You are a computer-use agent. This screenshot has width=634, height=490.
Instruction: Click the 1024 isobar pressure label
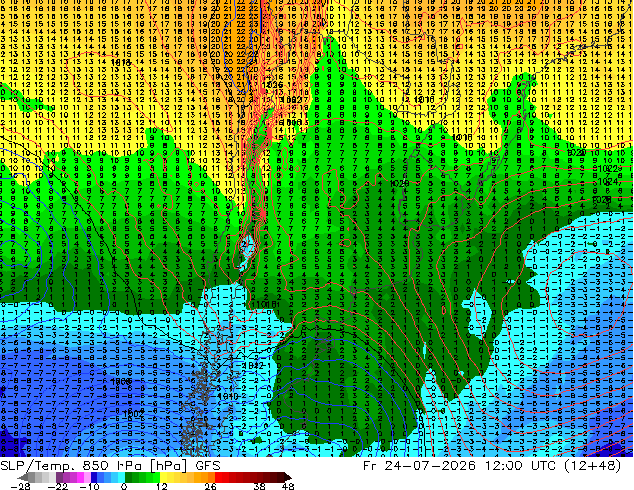click(x=608, y=182)
